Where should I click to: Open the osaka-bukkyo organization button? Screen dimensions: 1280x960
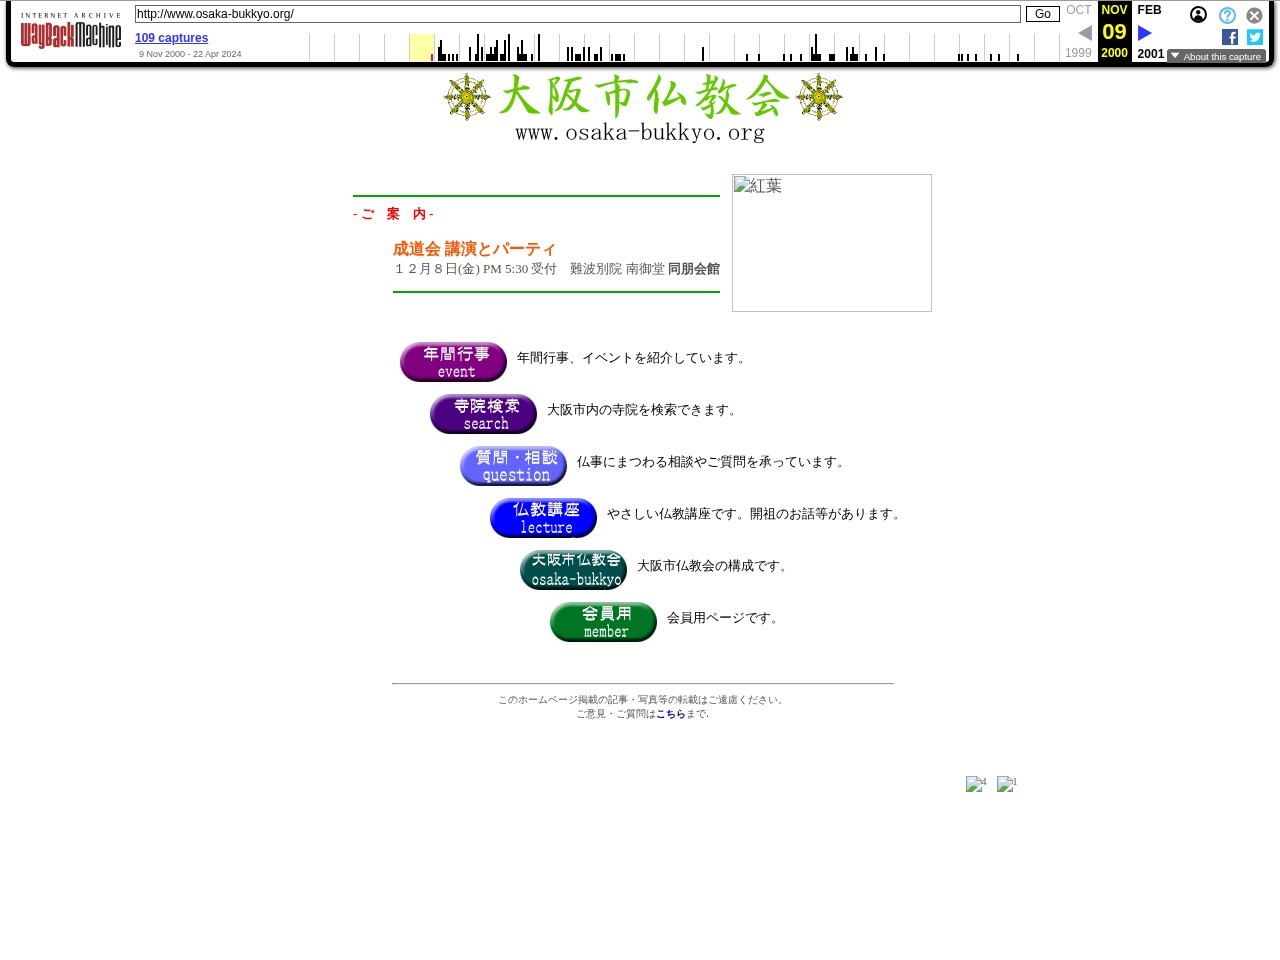pos(574,570)
